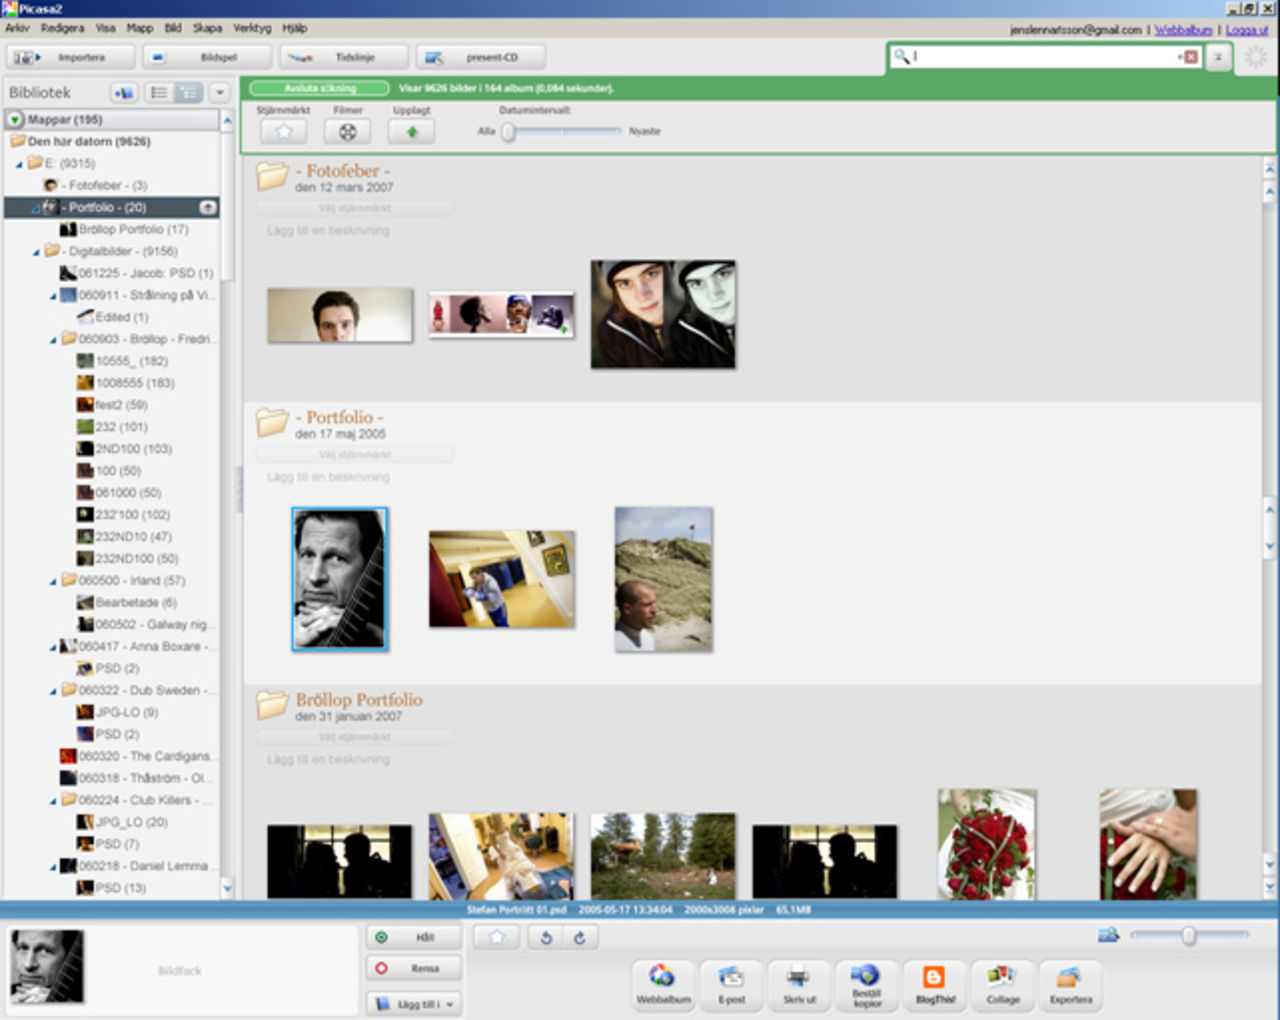Screen dimensions: 1280x1020
Task: Click the Avsluta sökning button
Action: pyautogui.click(x=318, y=88)
